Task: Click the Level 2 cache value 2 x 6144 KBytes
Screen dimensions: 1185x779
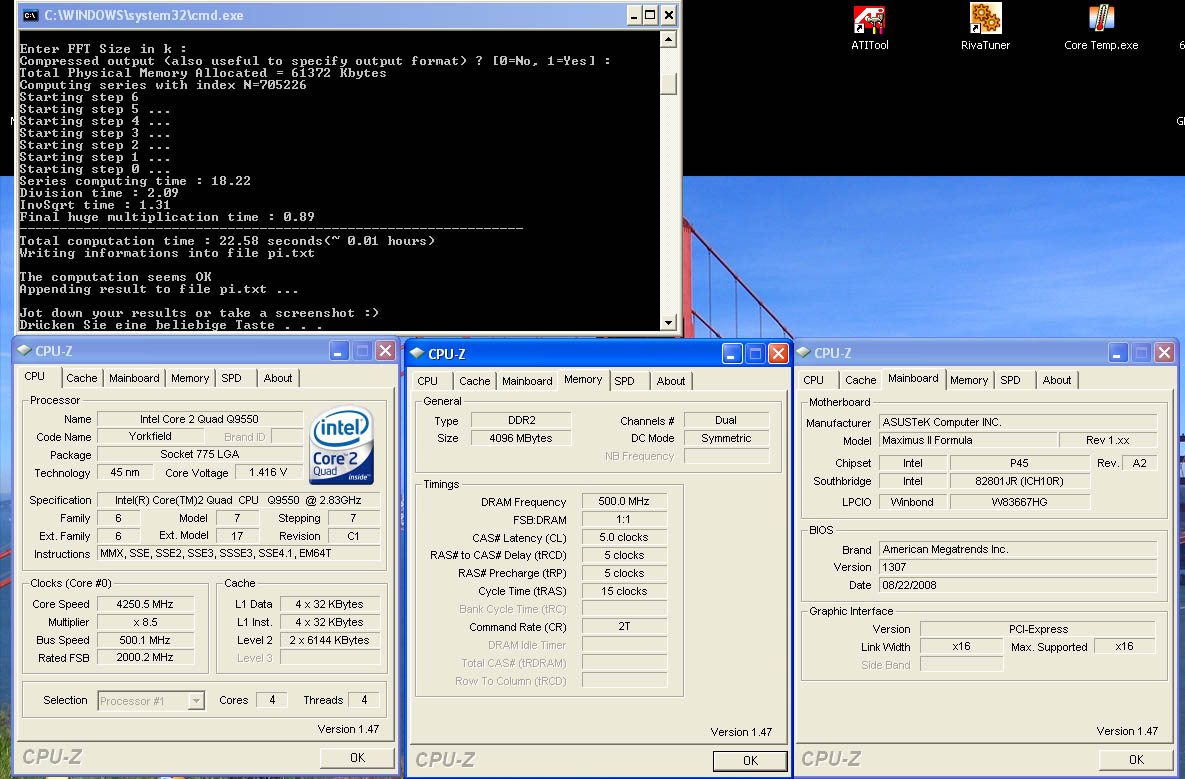Action: [x=330, y=640]
